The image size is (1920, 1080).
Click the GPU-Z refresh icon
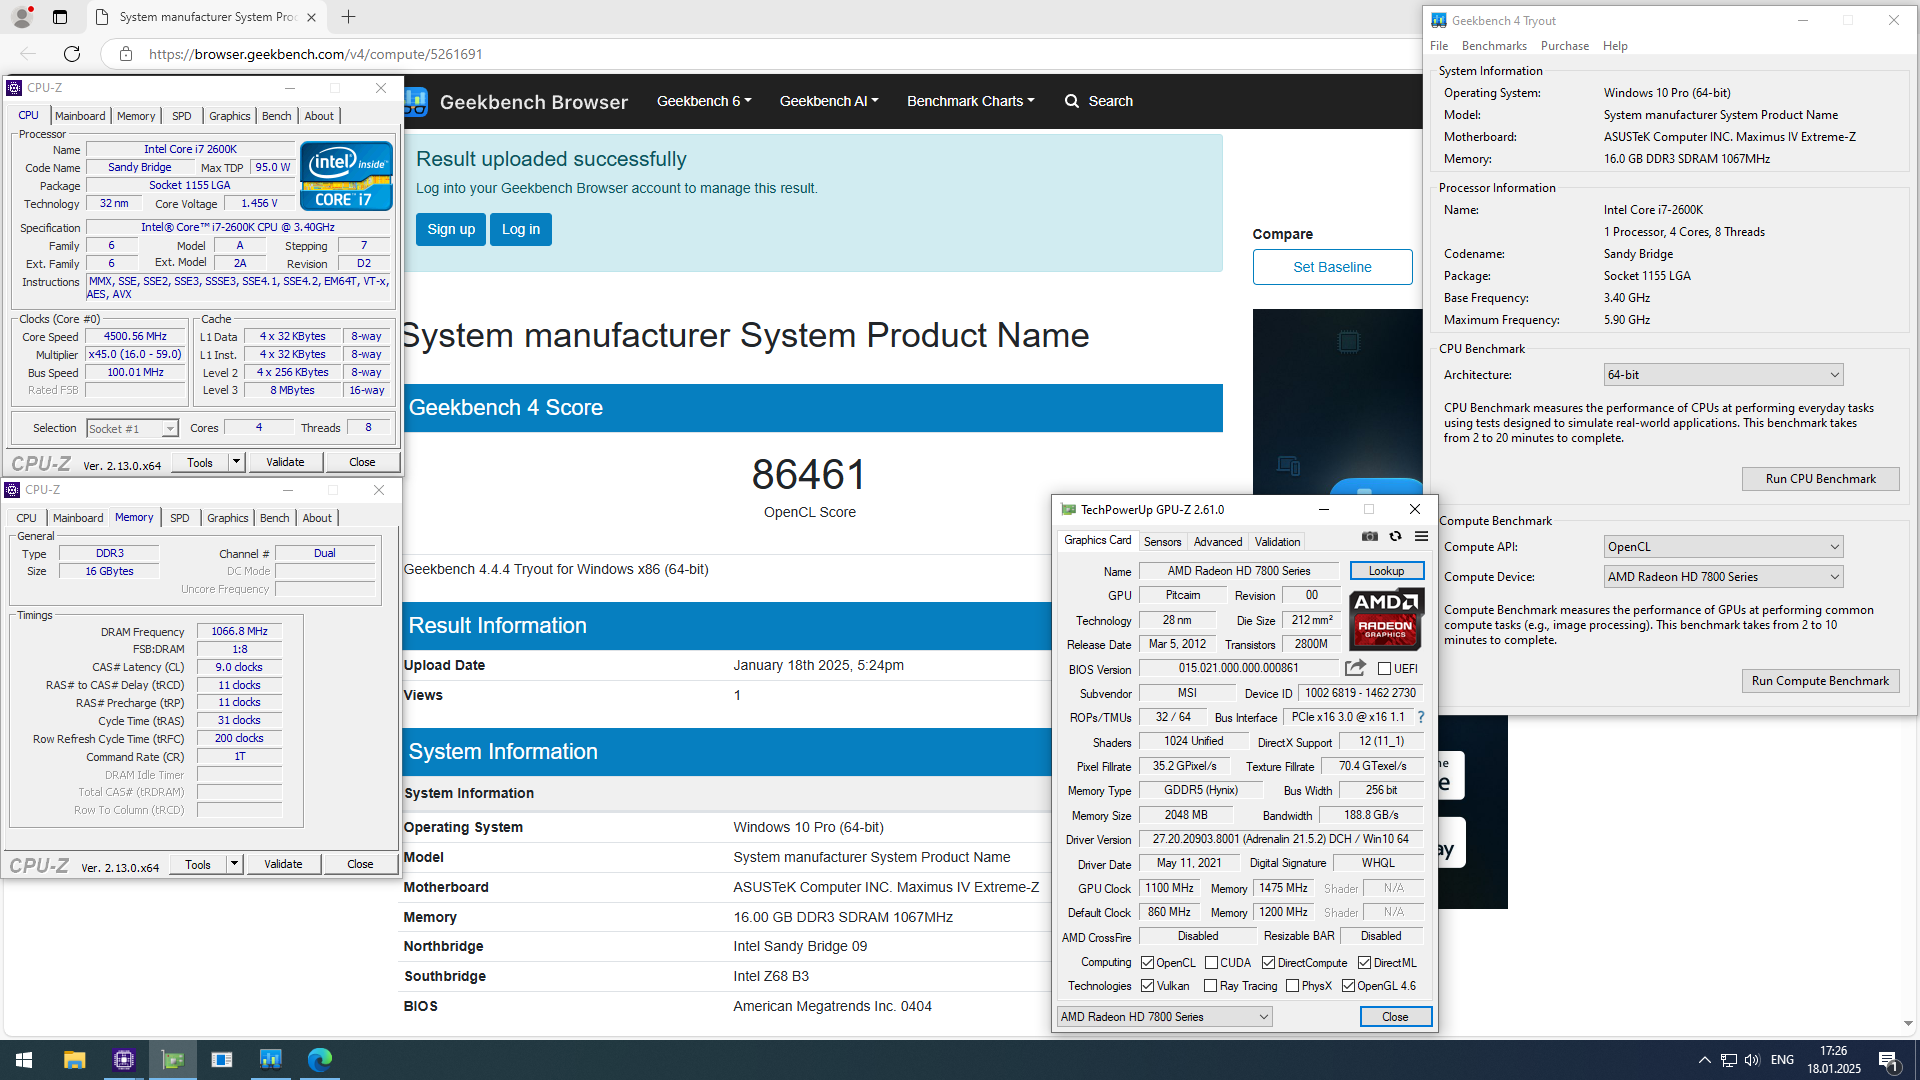pyautogui.click(x=1395, y=537)
